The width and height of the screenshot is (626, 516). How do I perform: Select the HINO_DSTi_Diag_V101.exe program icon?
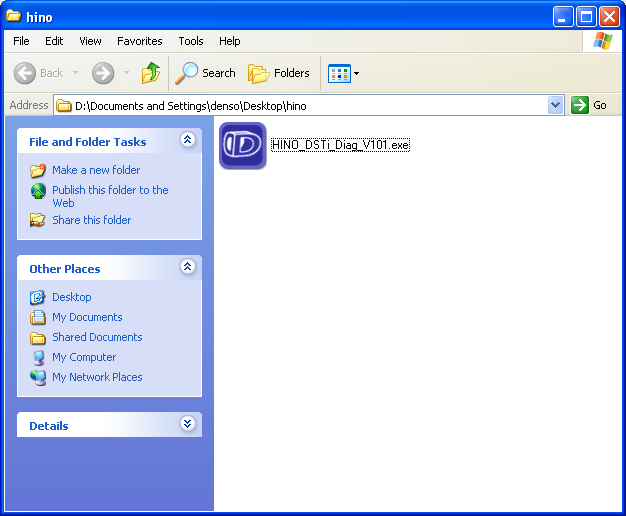coord(243,145)
